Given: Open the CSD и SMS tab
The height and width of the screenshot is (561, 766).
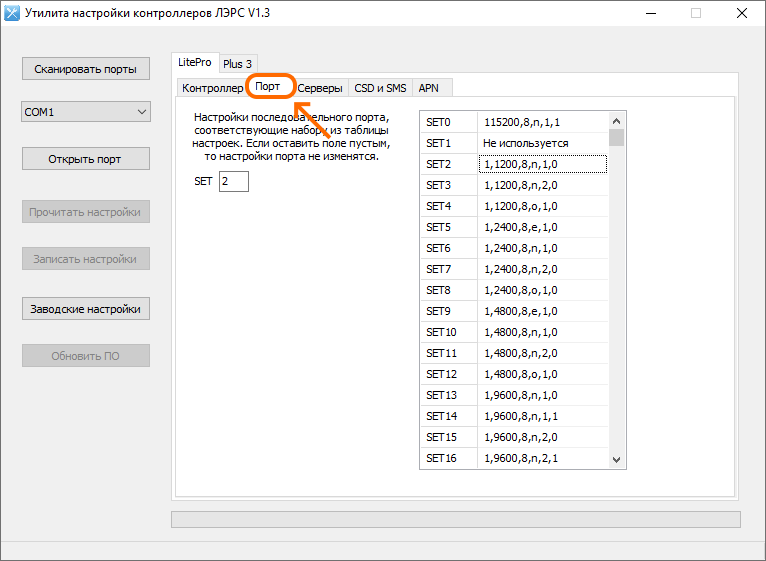Looking at the screenshot, I should pos(380,88).
